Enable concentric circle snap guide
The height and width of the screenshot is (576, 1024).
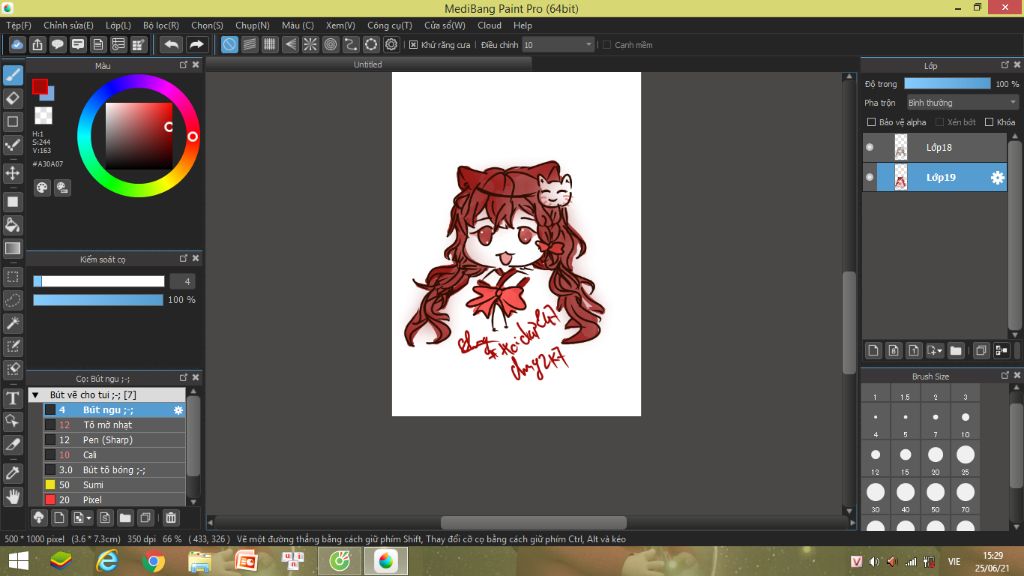point(330,44)
